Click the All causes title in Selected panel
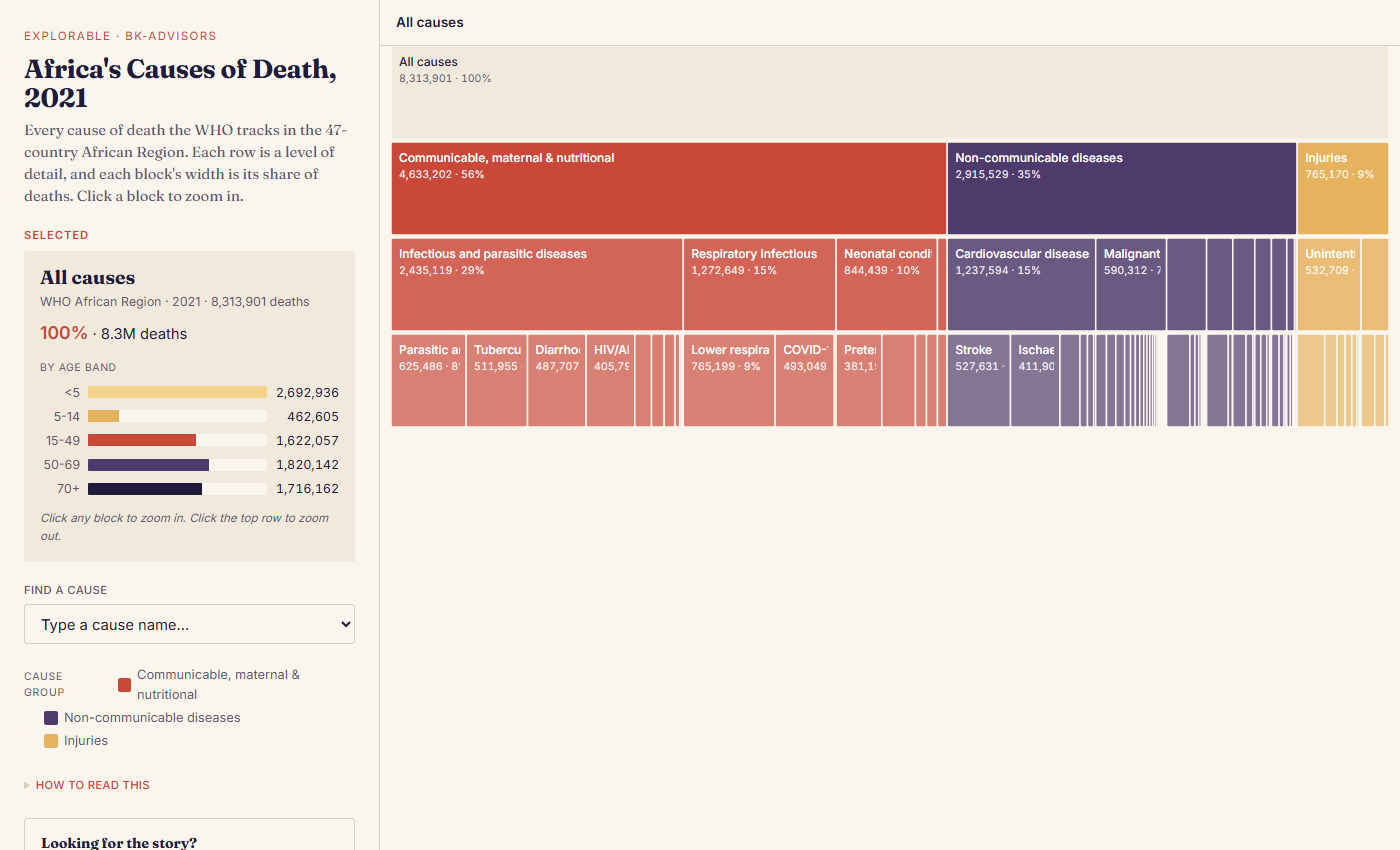1400x850 pixels. pyautogui.click(x=87, y=278)
